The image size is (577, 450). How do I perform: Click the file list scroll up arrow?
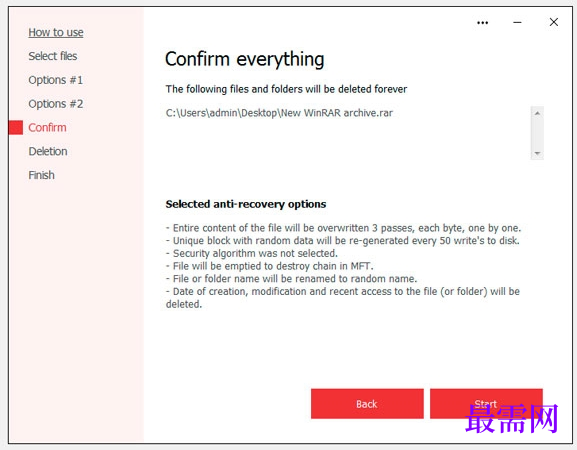537,113
